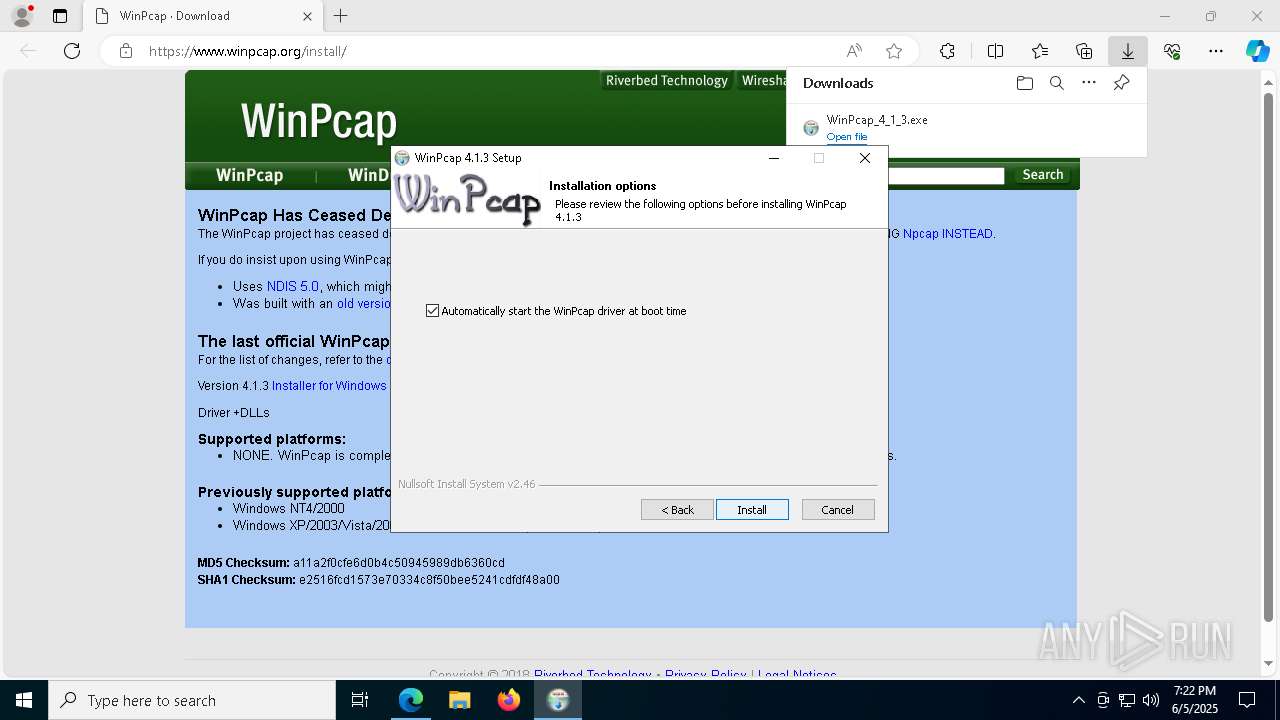1280x720 pixels.
Task: Click WinPcap installer taskbar icon
Action: [558, 701]
